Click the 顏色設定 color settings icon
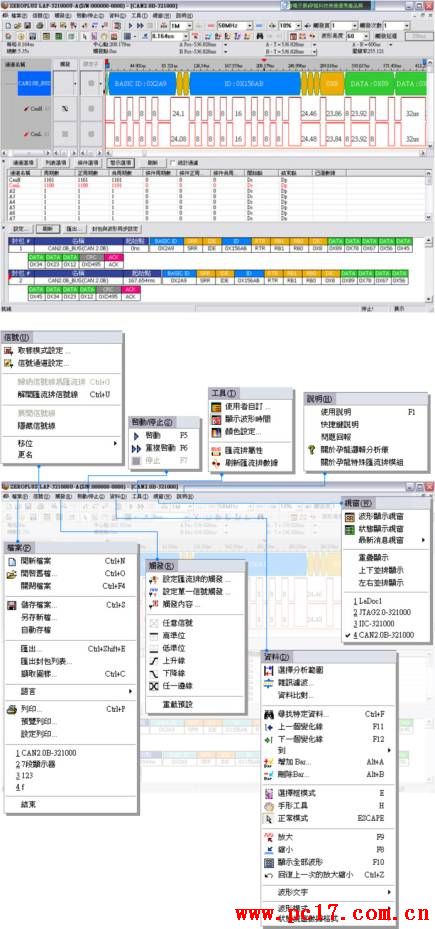Image resolution: width=435 pixels, height=929 pixels. pos(217,431)
